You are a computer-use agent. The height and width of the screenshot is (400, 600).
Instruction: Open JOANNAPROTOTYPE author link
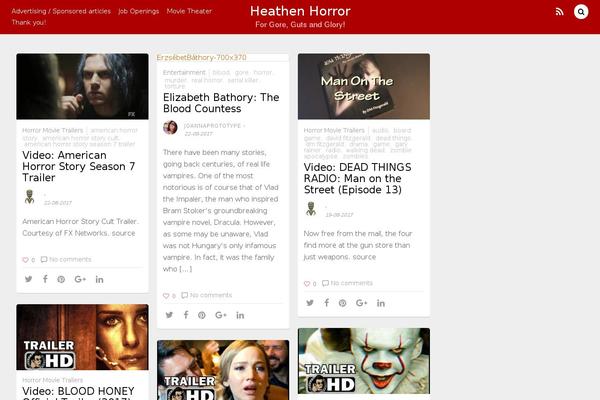coord(212,126)
